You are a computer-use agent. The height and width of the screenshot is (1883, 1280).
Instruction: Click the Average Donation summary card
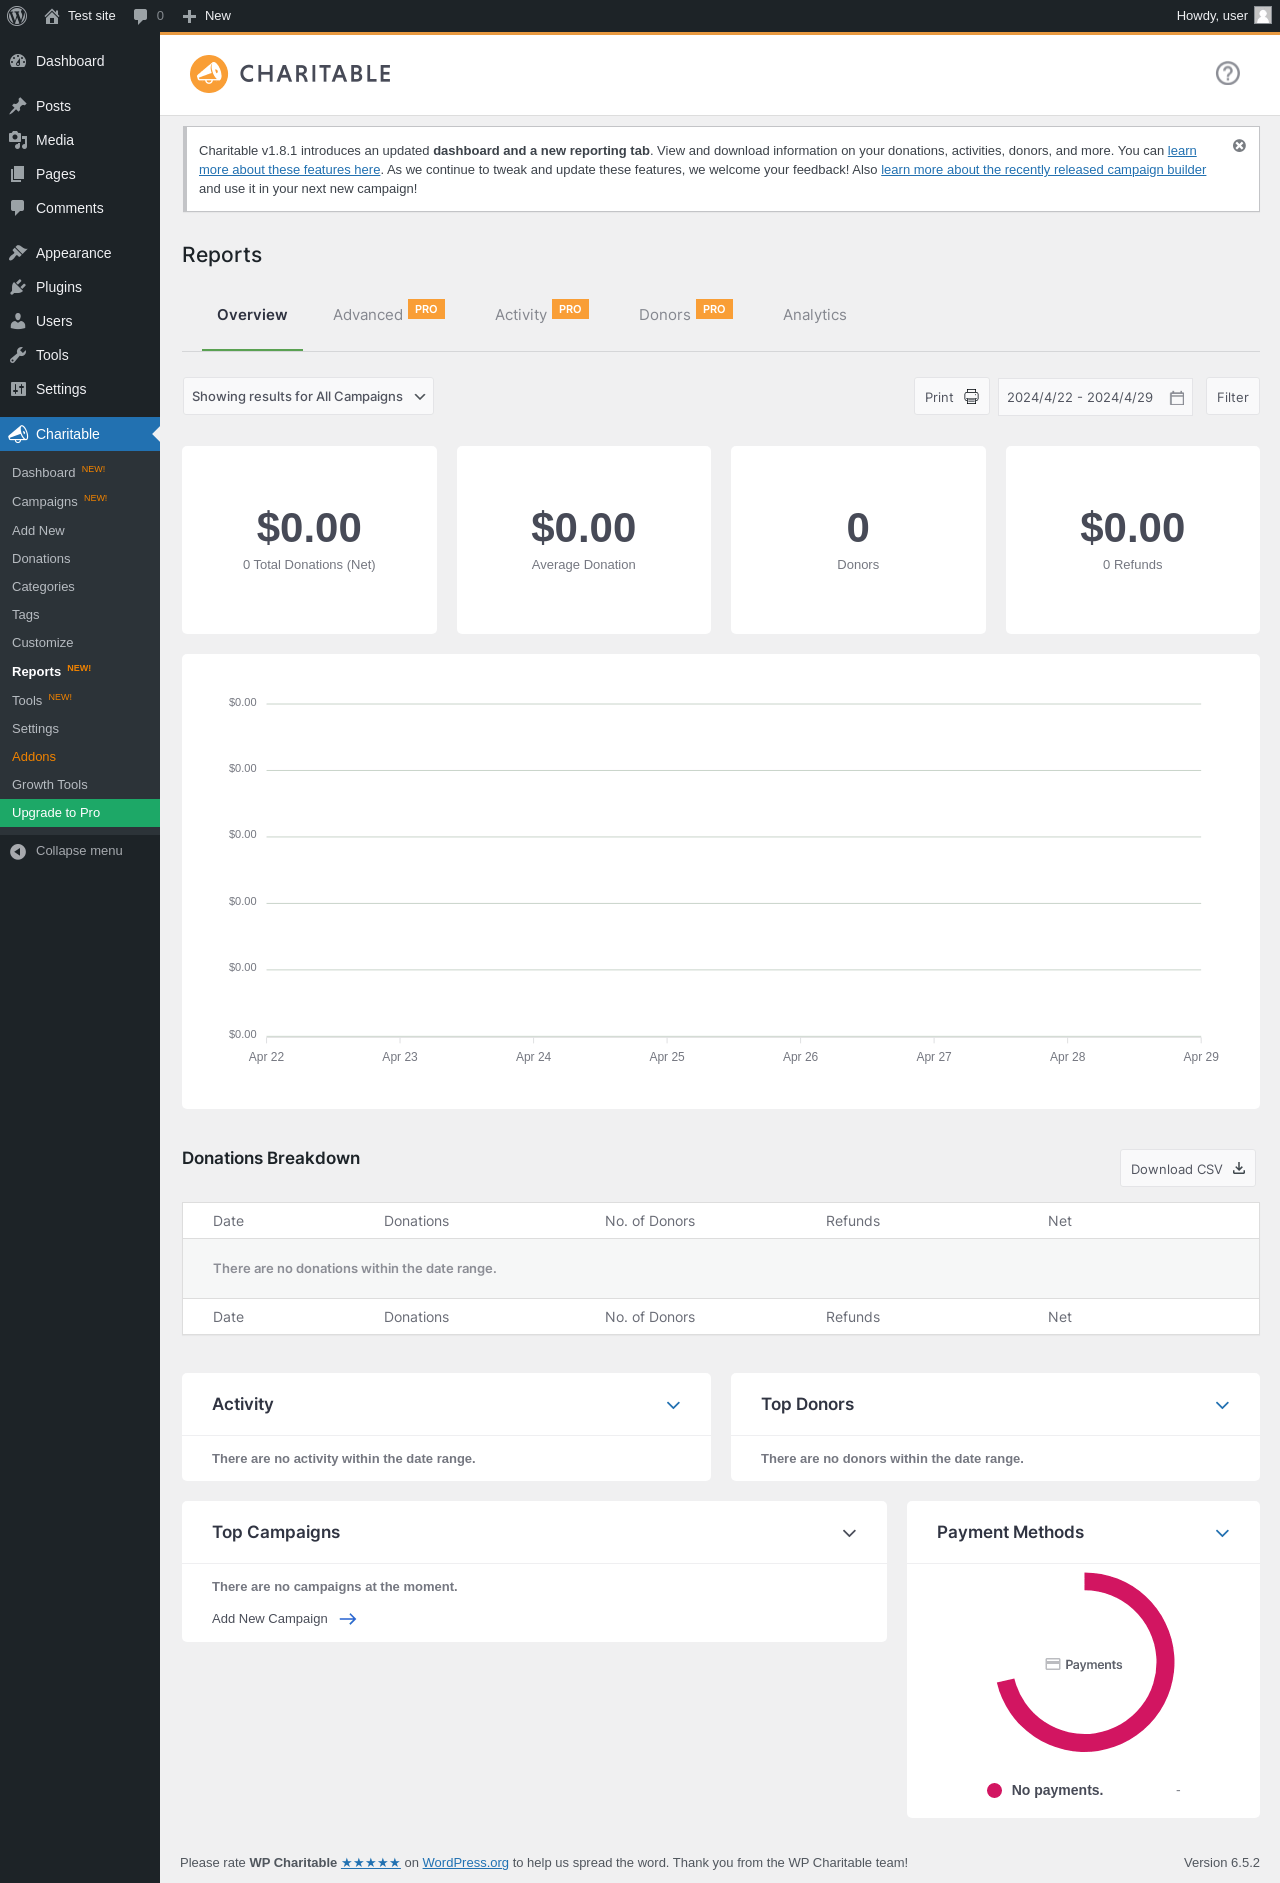click(x=584, y=540)
